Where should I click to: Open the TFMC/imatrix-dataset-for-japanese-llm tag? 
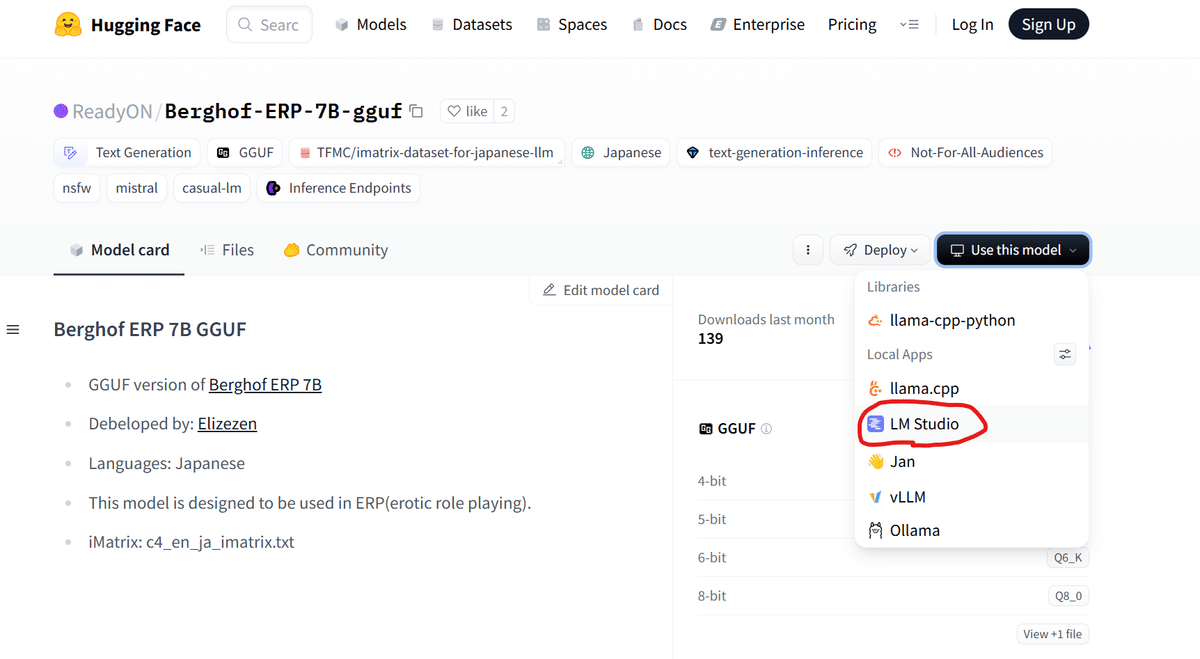(x=427, y=153)
